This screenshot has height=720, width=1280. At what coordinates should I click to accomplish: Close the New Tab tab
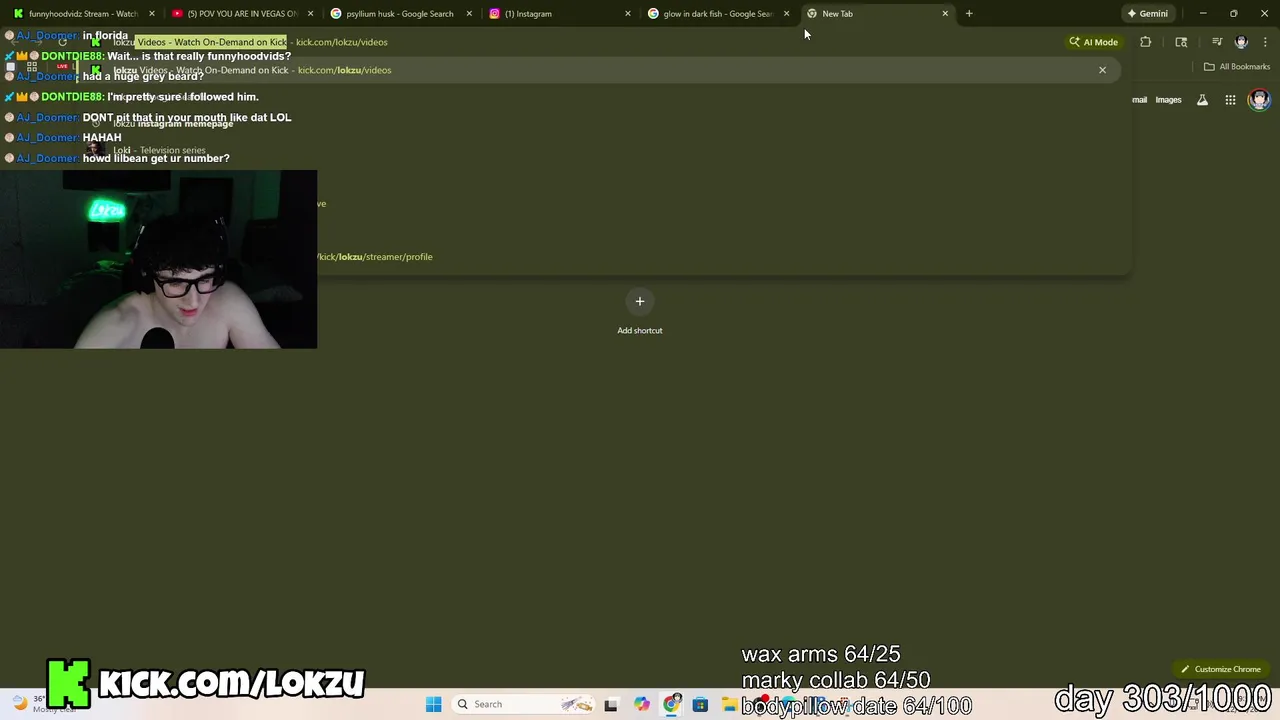coord(945,13)
